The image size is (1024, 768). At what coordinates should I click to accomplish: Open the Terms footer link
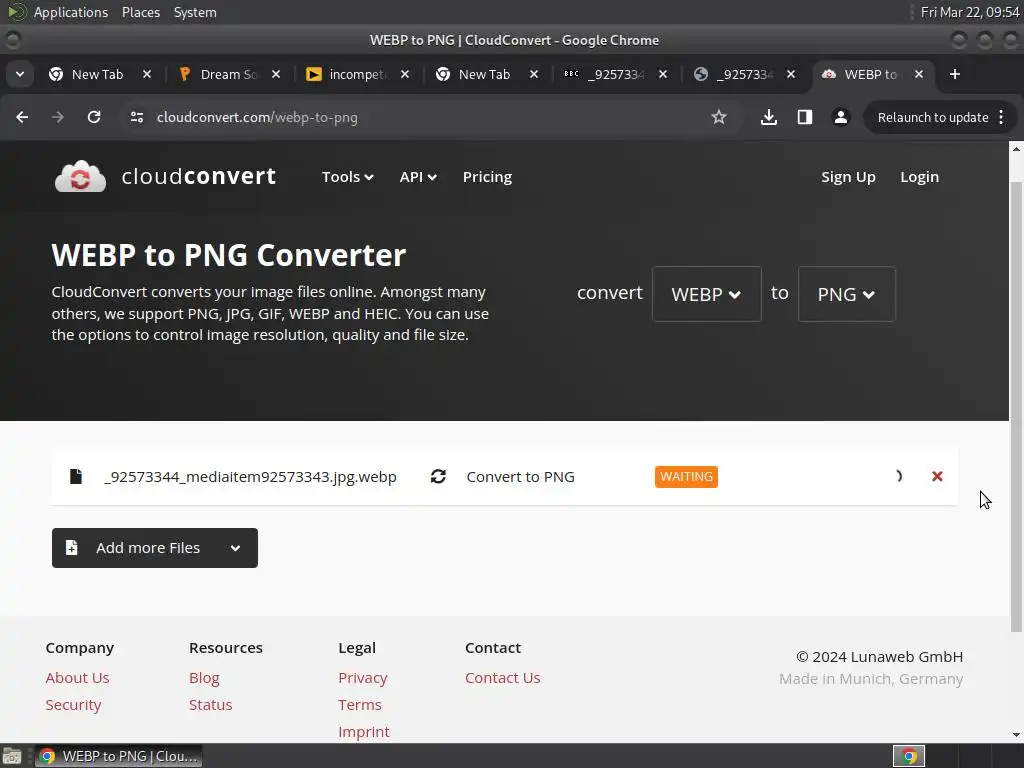(360, 705)
